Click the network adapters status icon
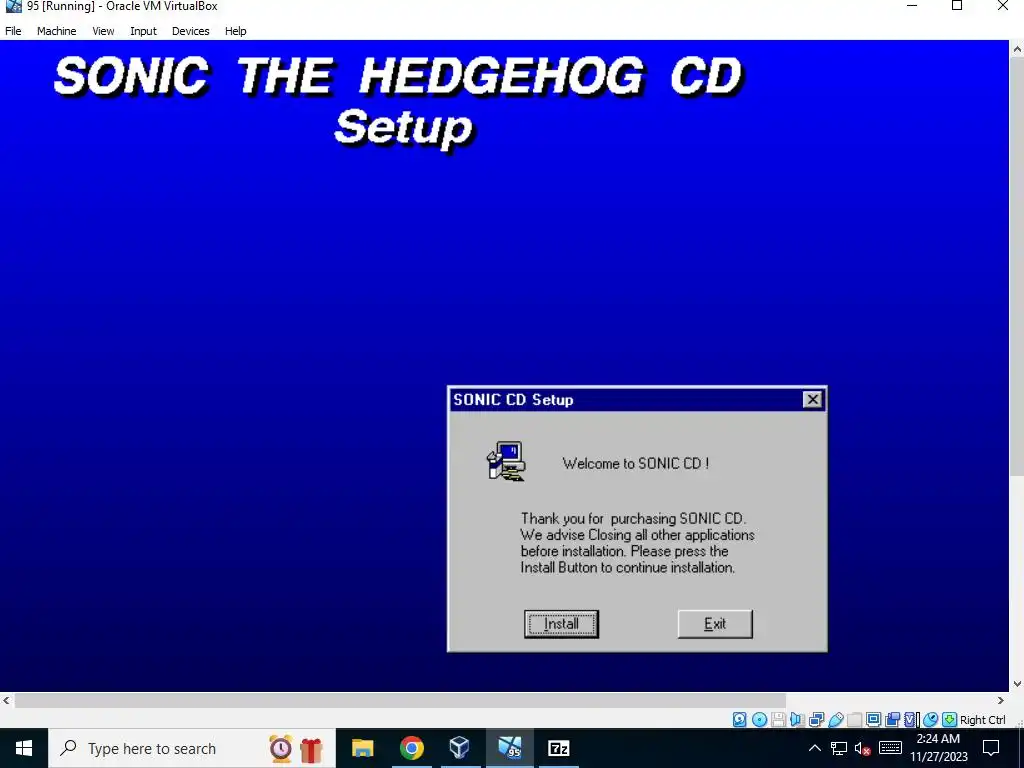 point(816,720)
